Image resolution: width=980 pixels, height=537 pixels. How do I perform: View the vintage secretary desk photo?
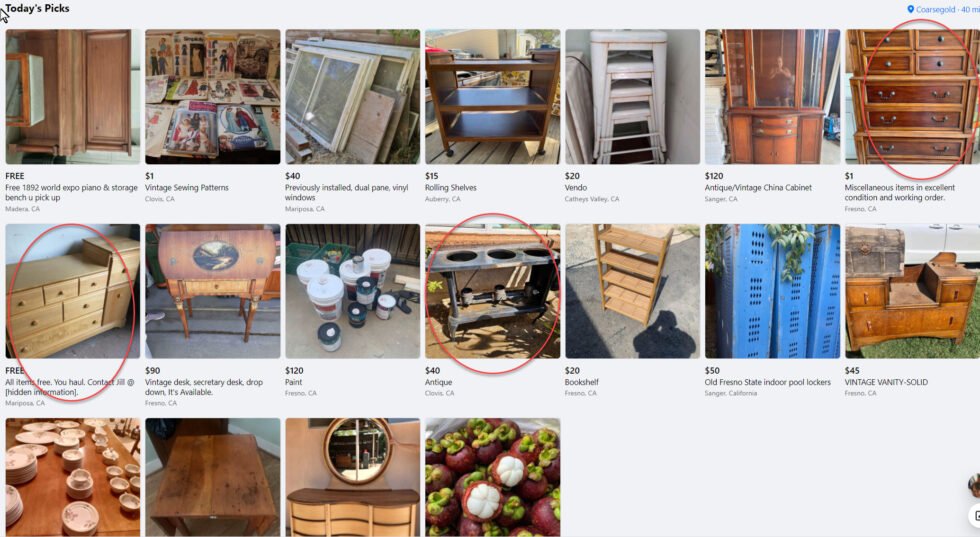[x=212, y=291]
